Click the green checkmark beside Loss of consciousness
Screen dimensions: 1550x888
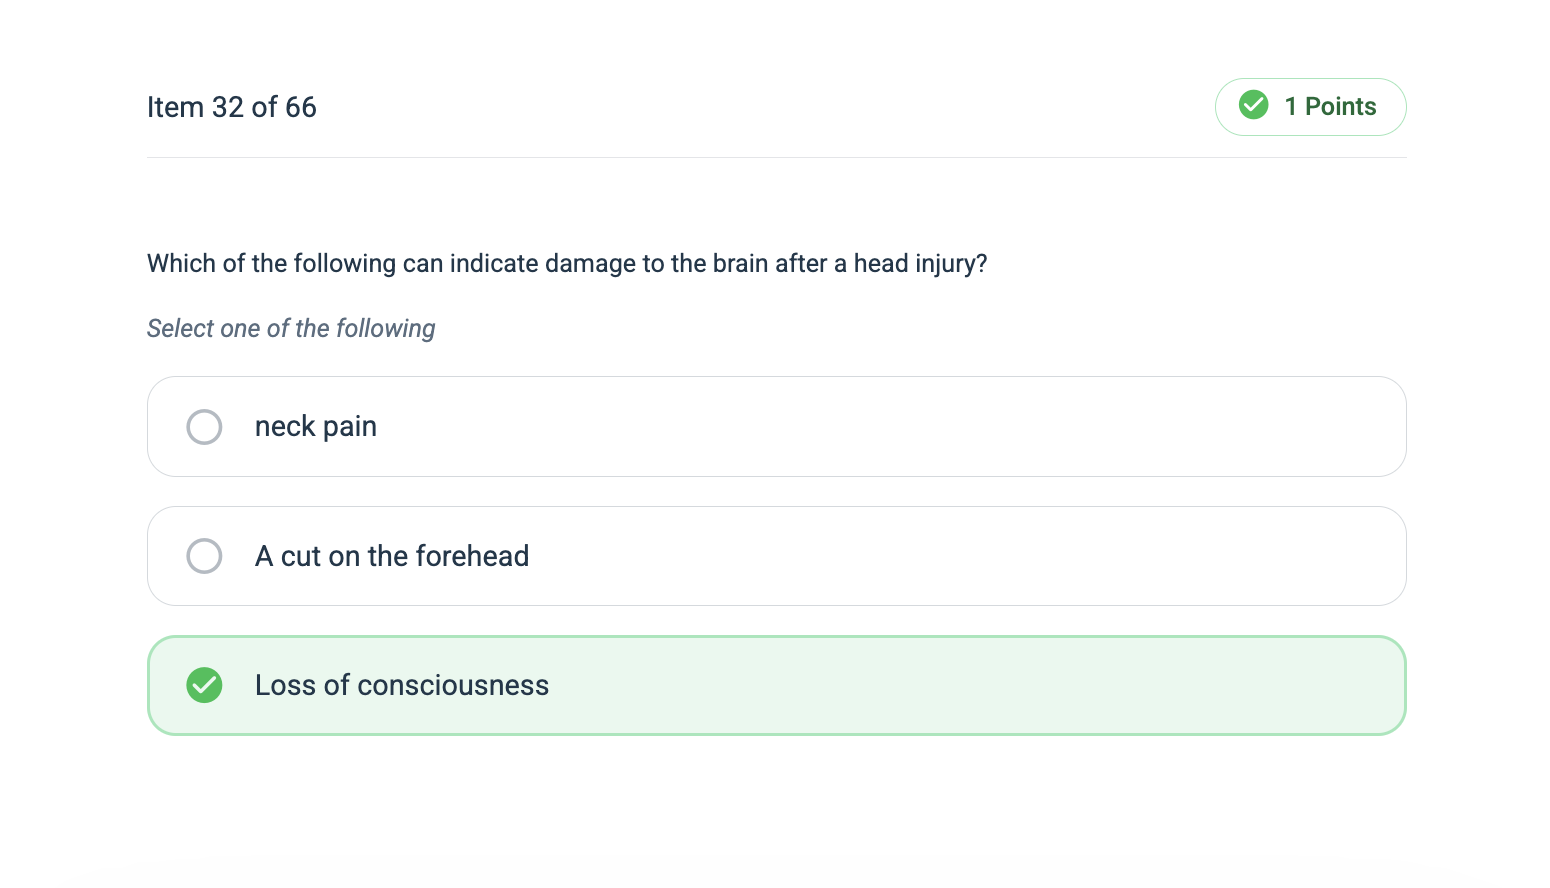[x=204, y=685]
